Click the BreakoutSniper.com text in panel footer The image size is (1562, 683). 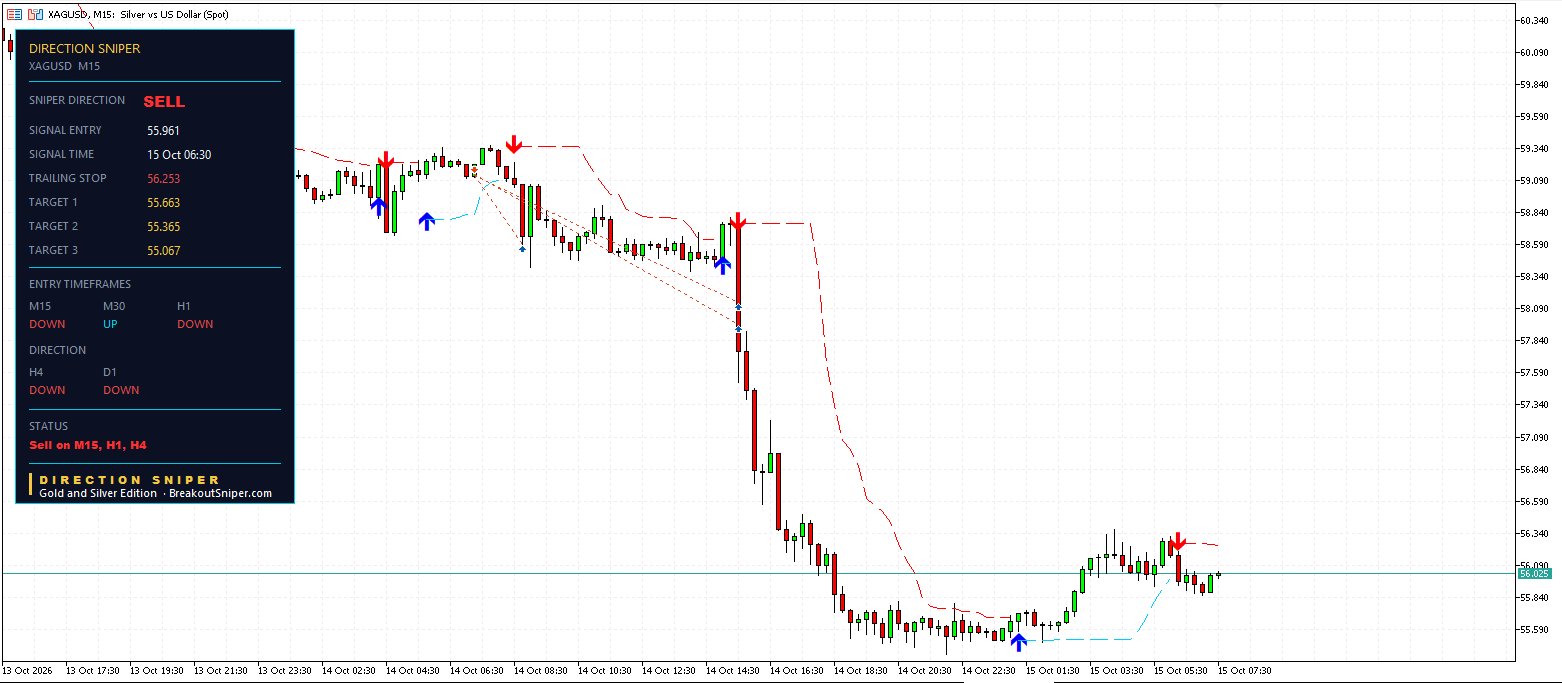tap(220, 493)
